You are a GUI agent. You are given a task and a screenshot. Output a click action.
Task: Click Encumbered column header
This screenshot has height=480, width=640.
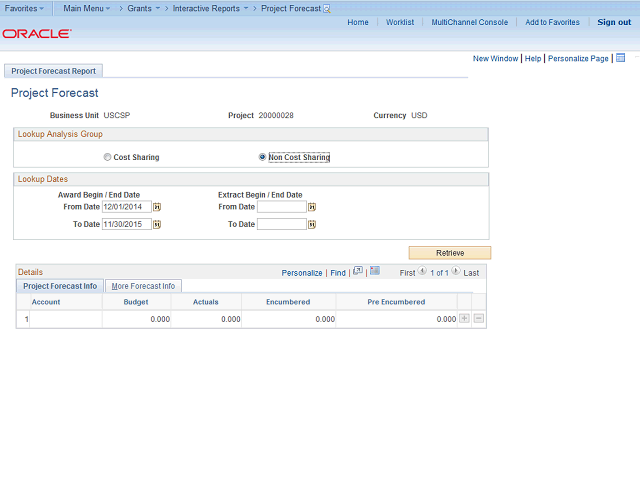288,302
